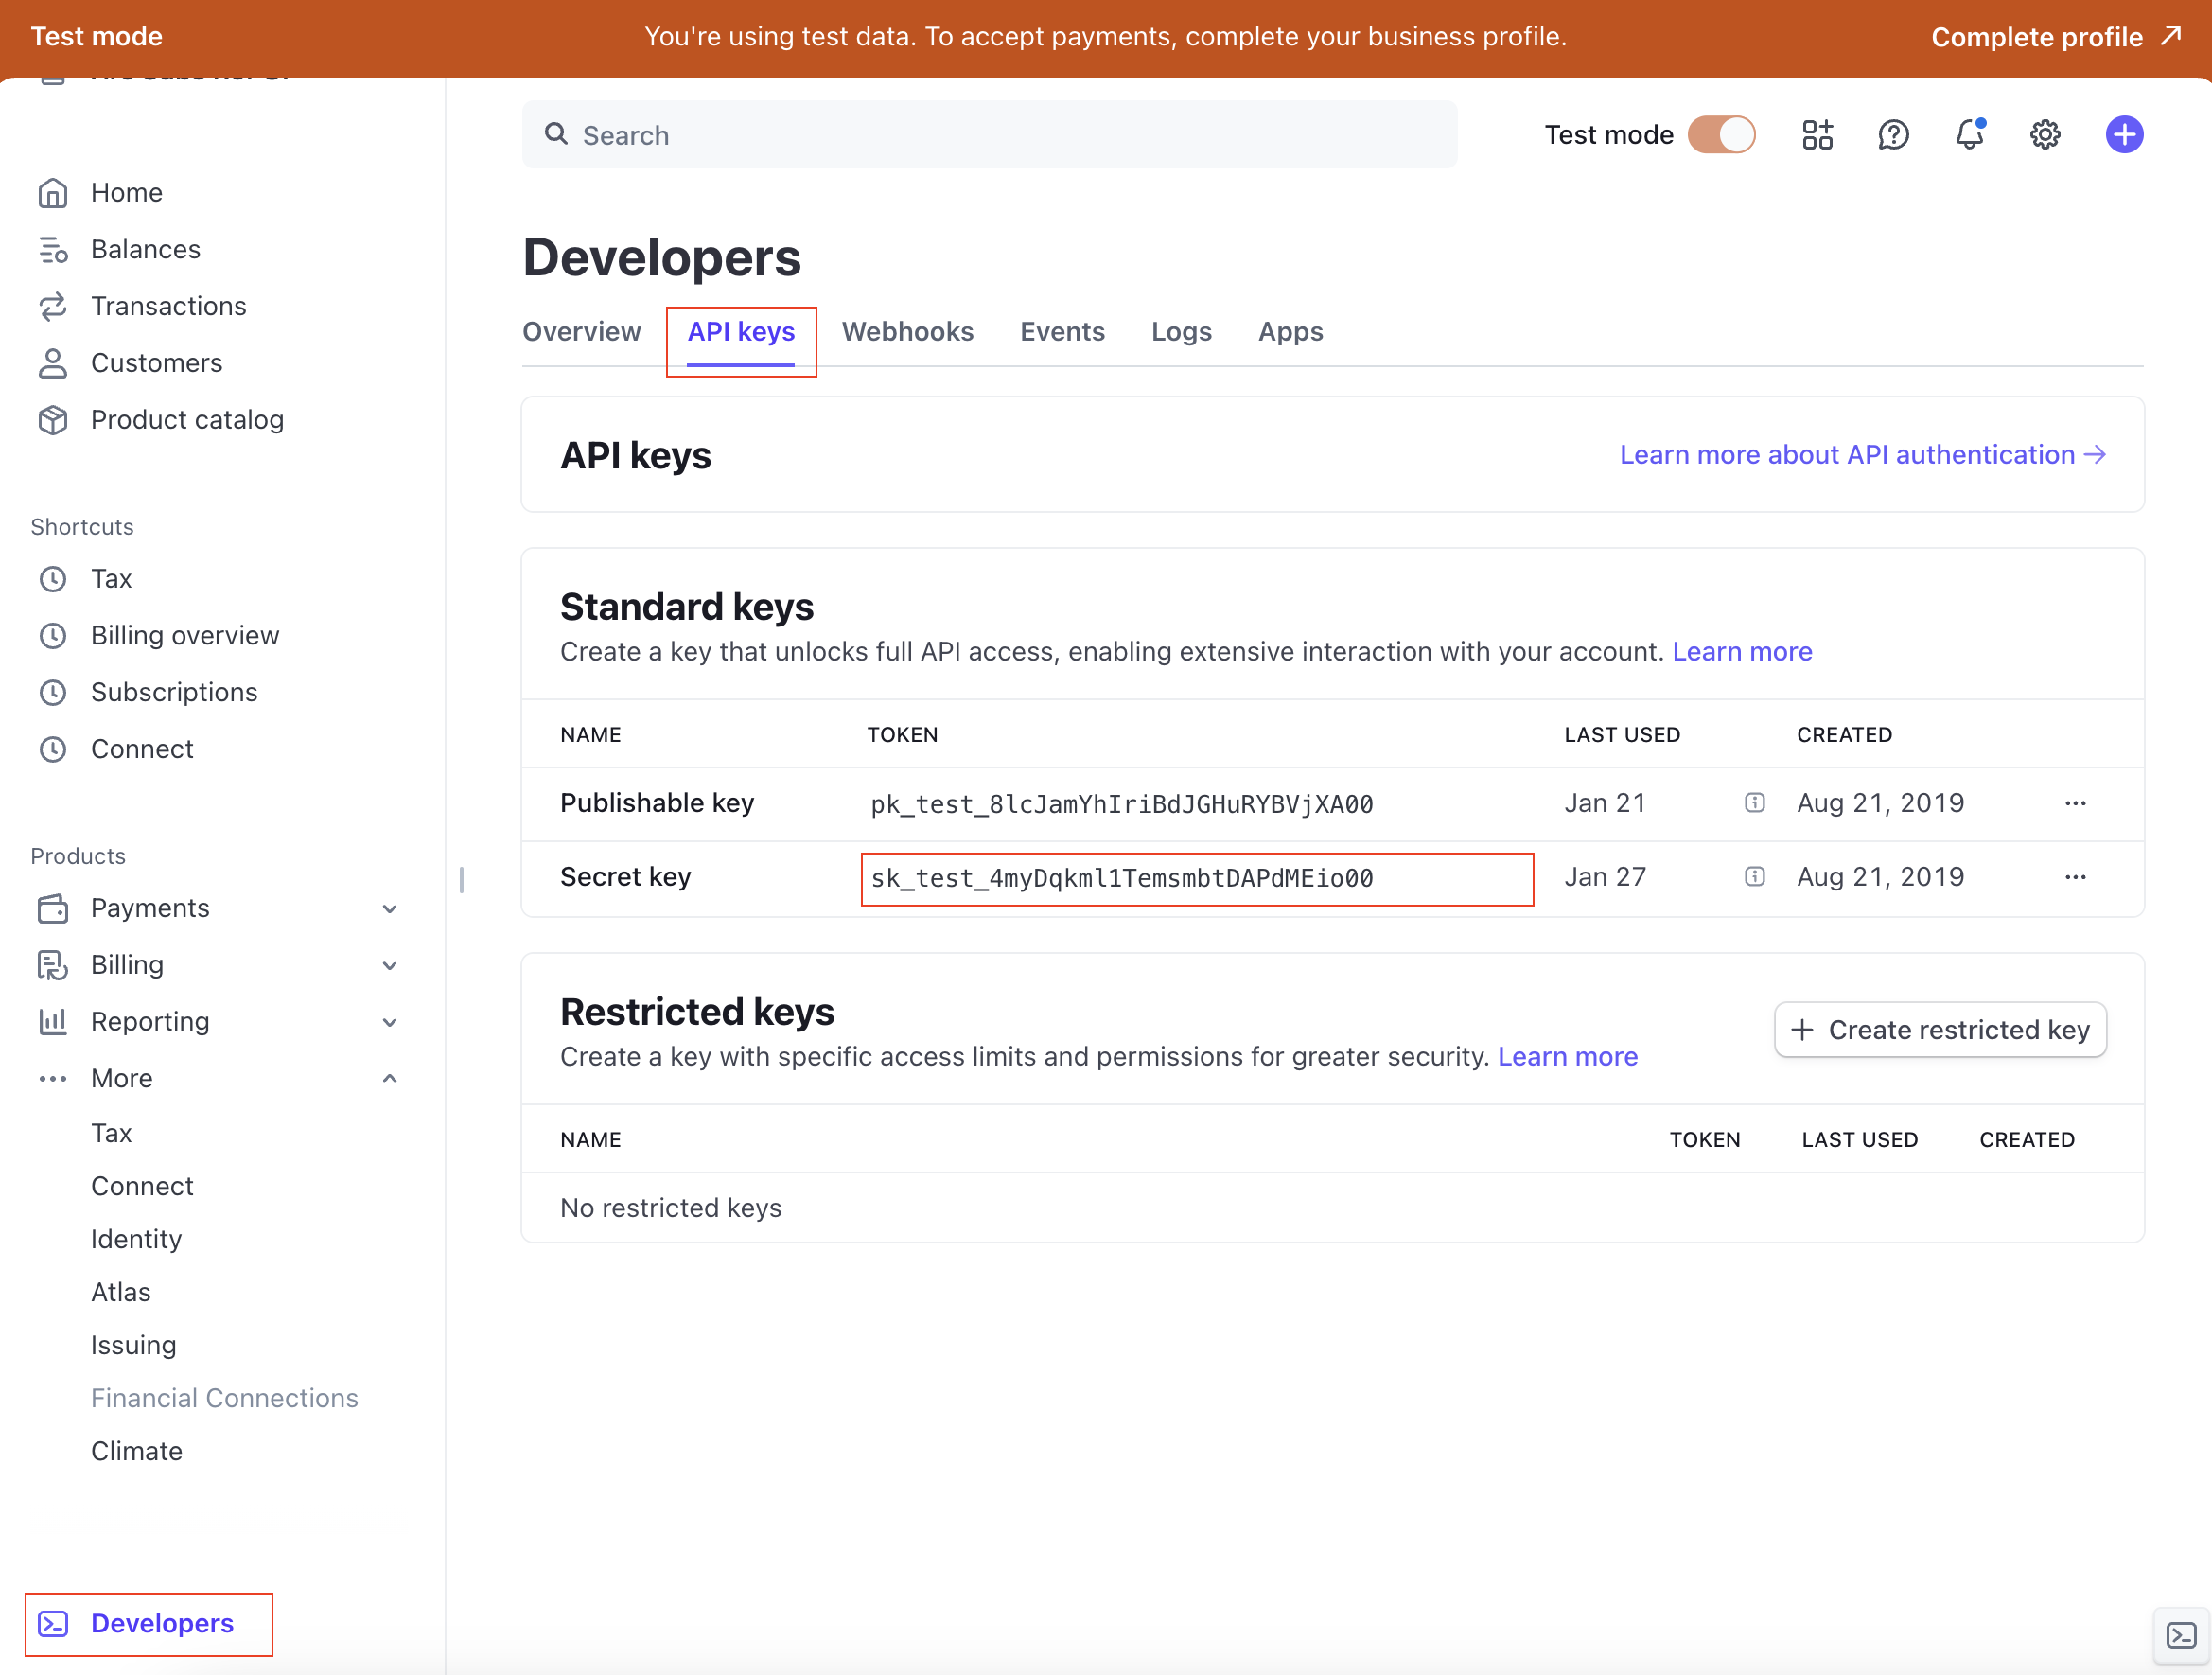Image resolution: width=2212 pixels, height=1675 pixels.
Task: Open the terminal shell icon in the bottom corner
Action: tap(2181, 1636)
